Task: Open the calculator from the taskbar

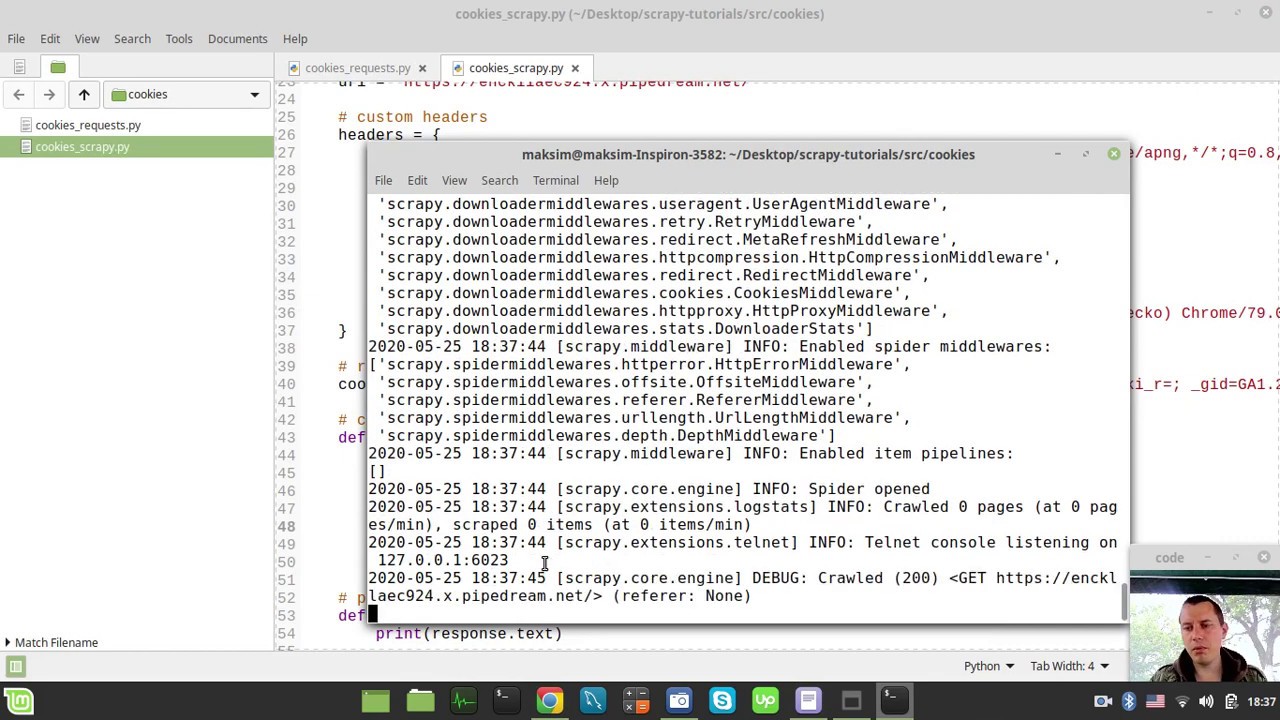Action: 636,701
